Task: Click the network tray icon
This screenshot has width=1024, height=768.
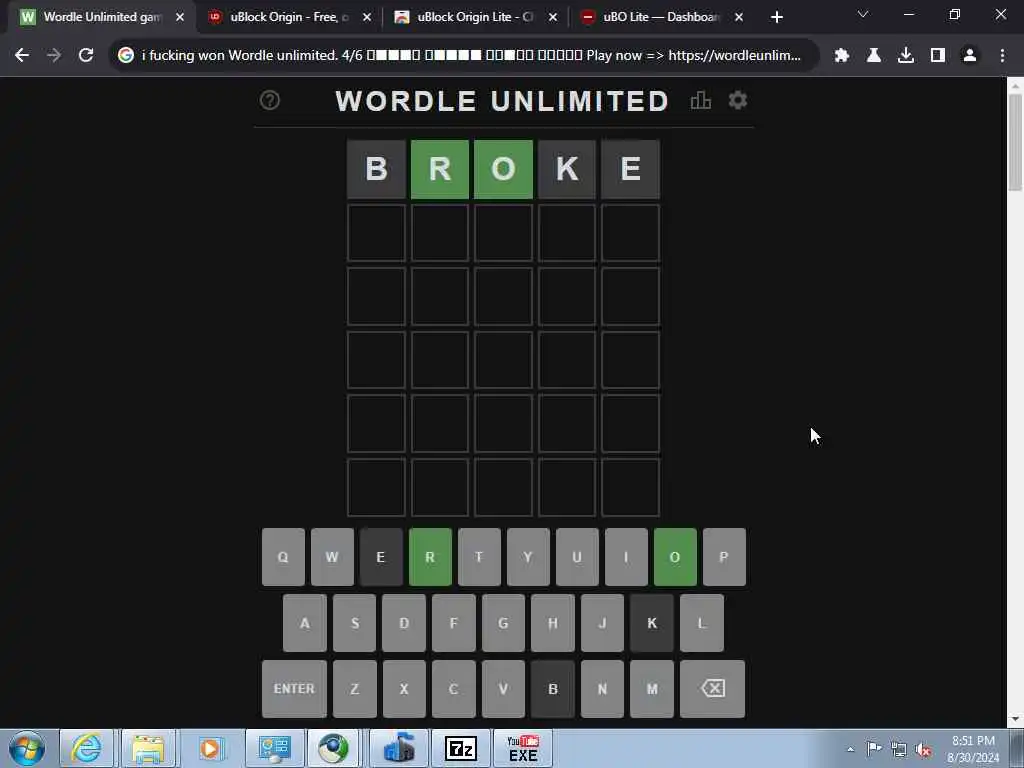Action: coord(899,749)
